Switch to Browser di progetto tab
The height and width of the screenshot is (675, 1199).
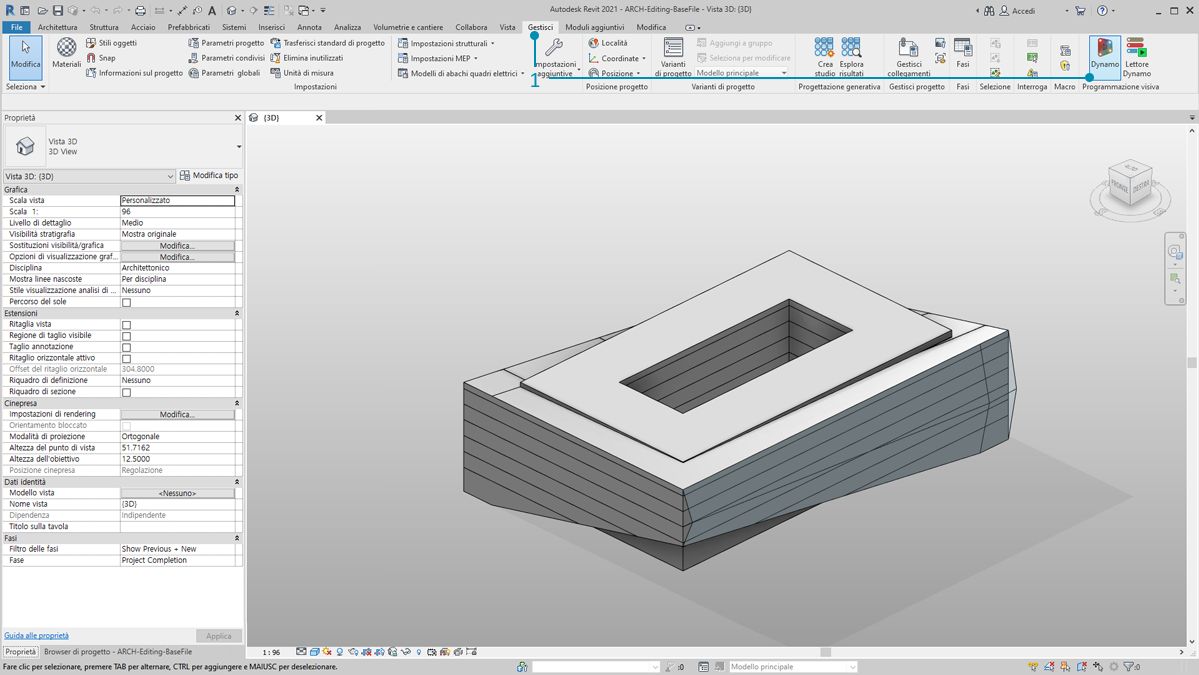(x=118, y=652)
